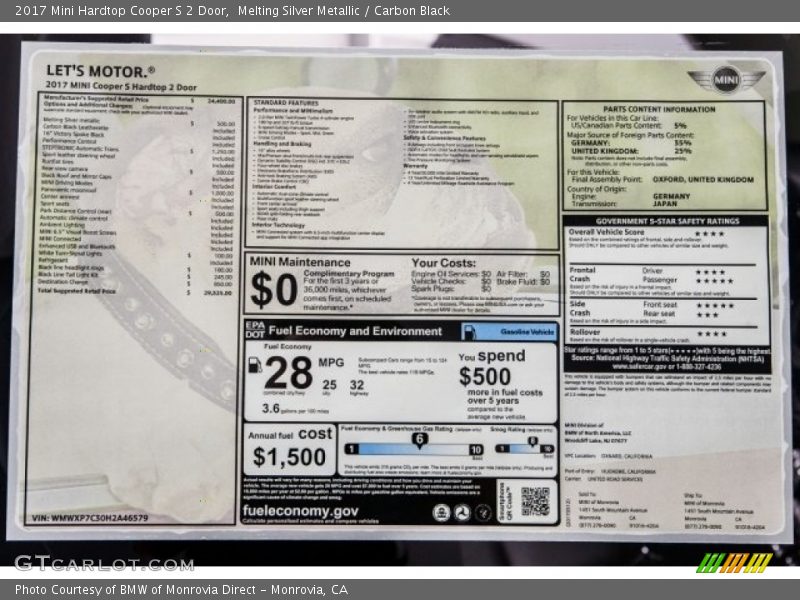The image size is (800, 600).
Task: Click '2017 MINI Cooper S Hardtop 2 Door' subtitle
Action: [x=121, y=86]
